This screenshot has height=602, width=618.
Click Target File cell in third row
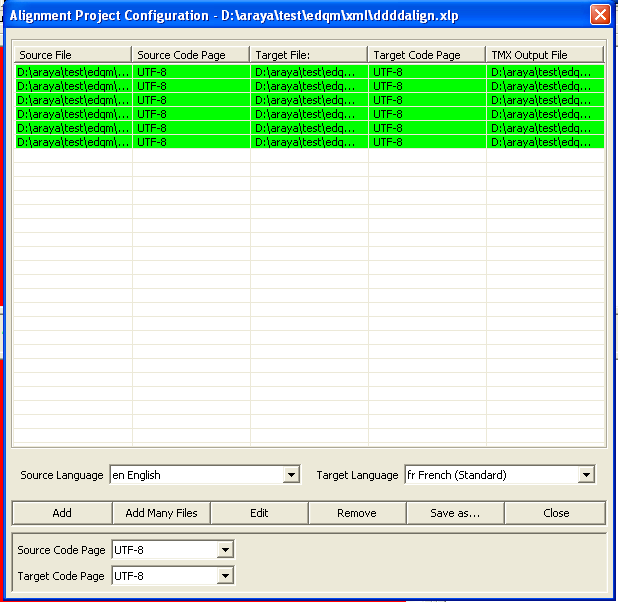(309, 100)
